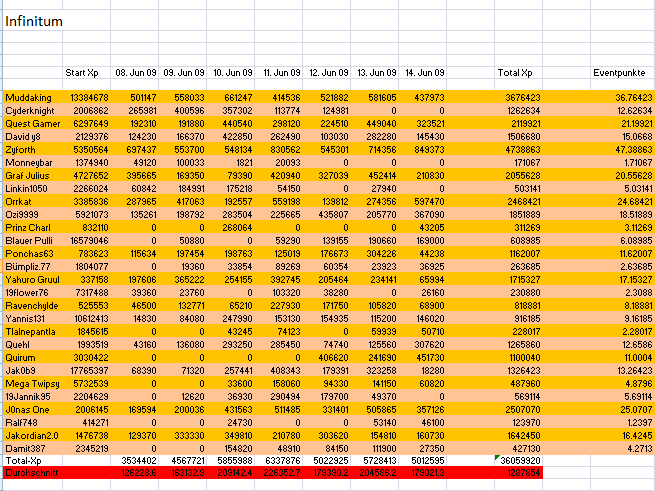Select the 11. Jun 09 header cell
The image size is (655, 491).
click(279, 73)
